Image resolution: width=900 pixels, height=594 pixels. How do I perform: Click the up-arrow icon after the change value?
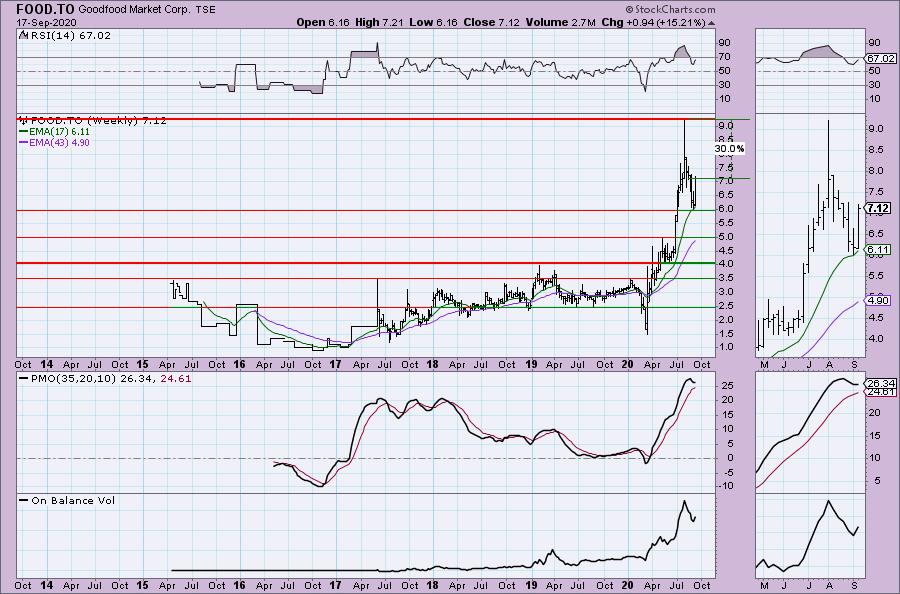tap(712, 23)
